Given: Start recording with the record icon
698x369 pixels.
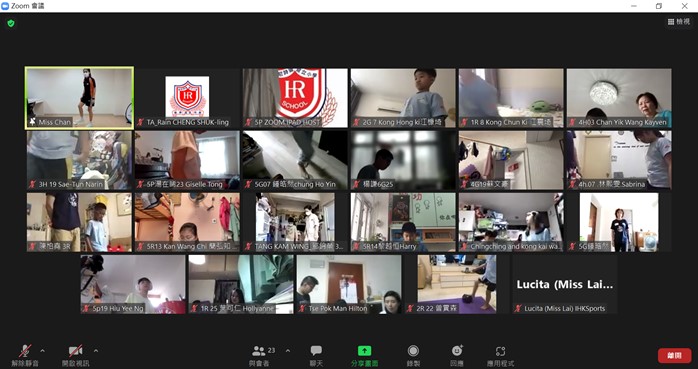Looking at the screenshot, I should (413, 351).
